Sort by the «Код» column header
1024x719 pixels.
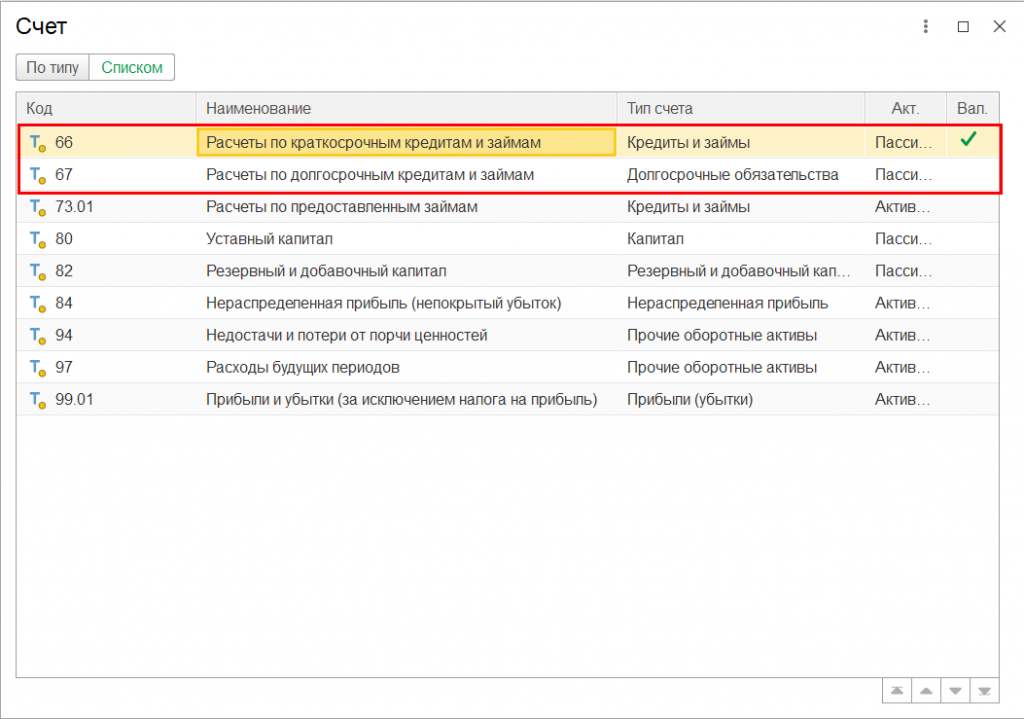click(x=105, y=108)
